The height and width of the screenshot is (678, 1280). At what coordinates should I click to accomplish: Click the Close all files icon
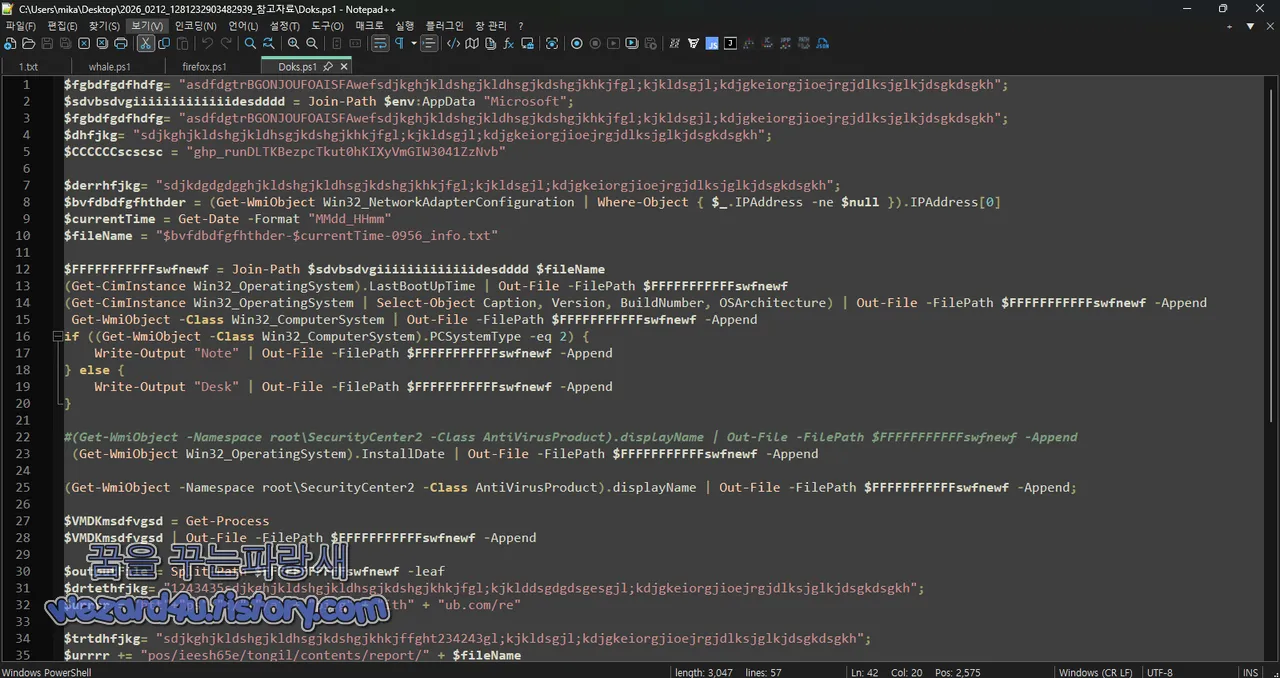(102, 44)
